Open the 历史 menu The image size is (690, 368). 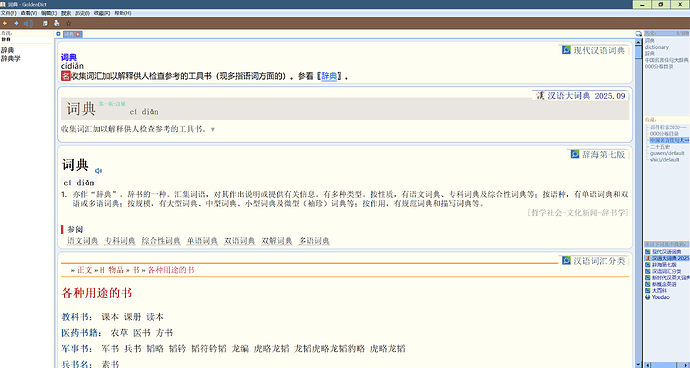82,13
